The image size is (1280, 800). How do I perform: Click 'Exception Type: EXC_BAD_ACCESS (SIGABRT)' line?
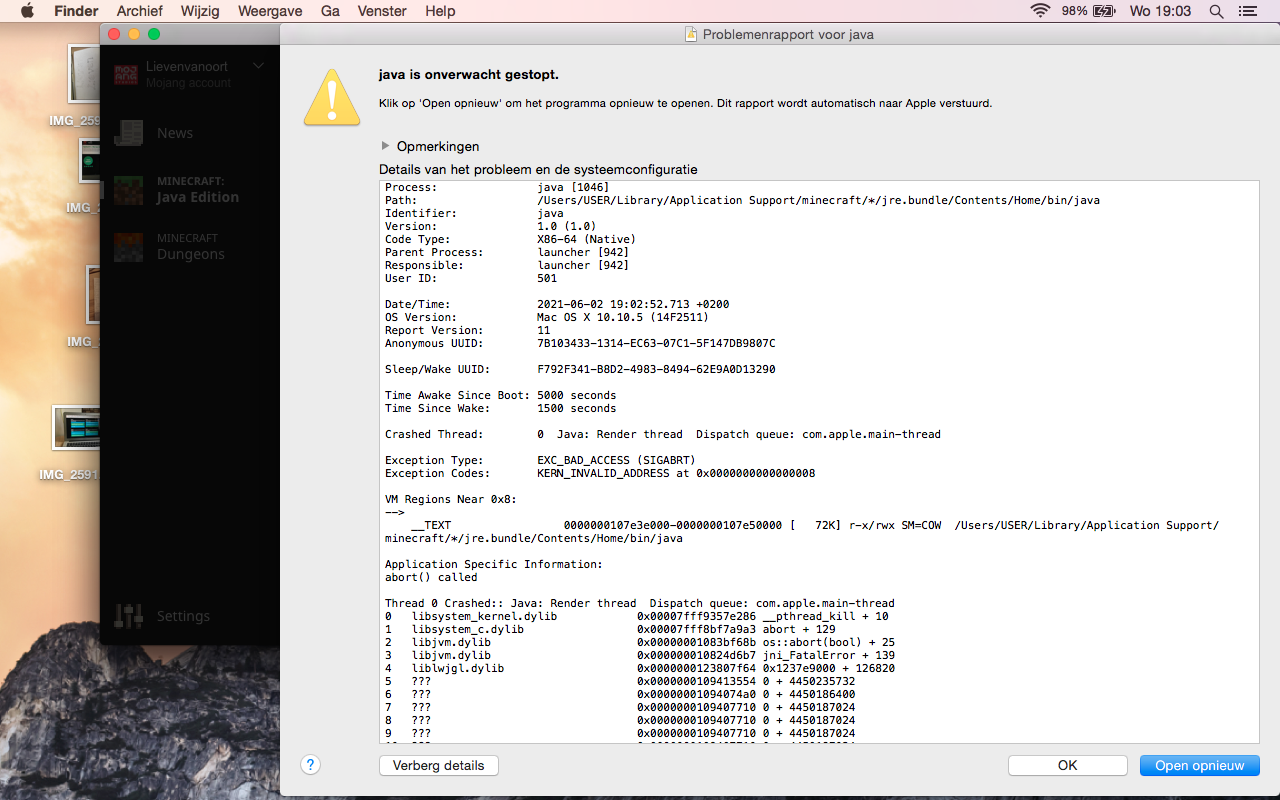540,460
